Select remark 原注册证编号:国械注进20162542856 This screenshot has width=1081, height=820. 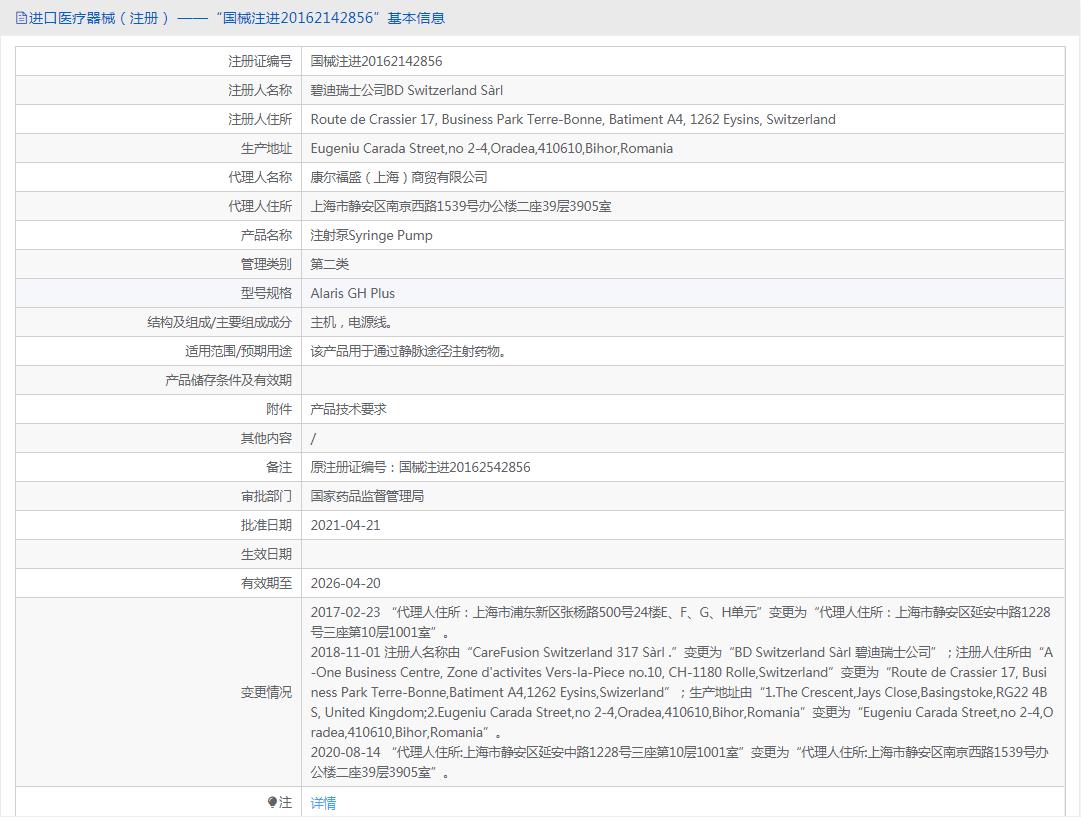421,467
